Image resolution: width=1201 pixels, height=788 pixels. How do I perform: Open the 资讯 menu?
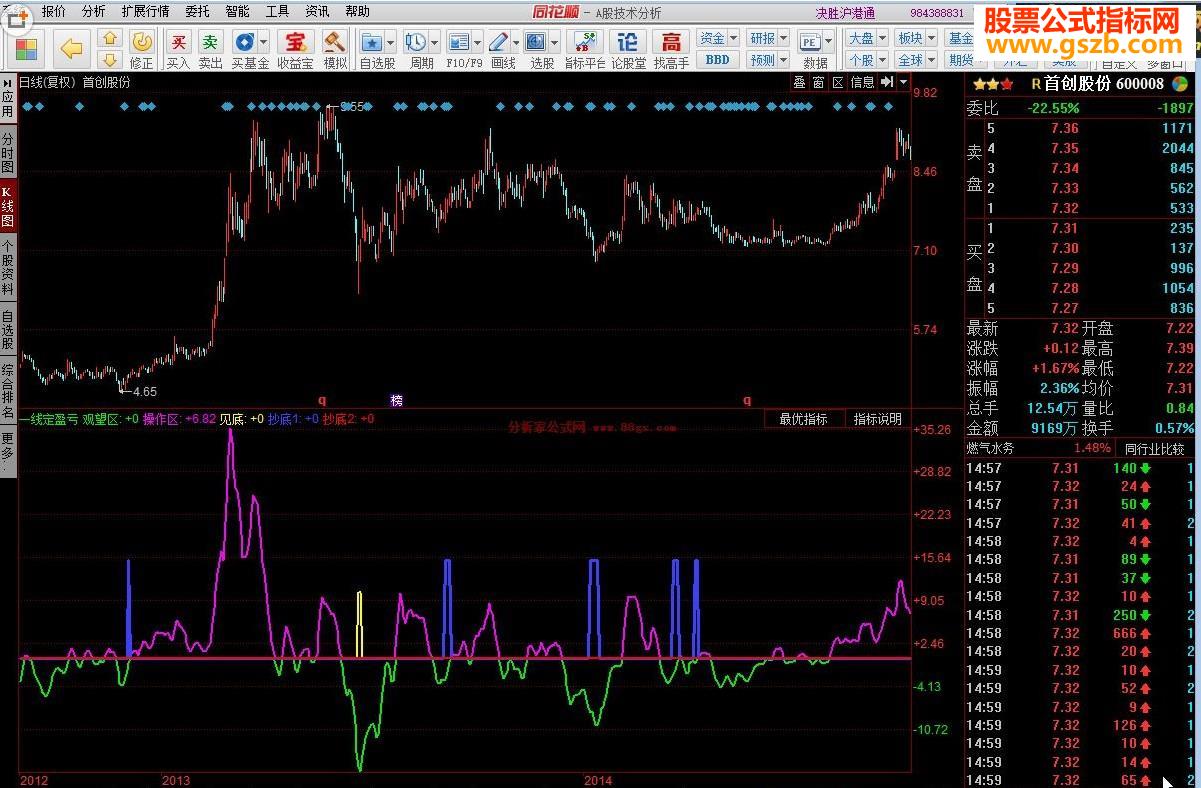tap(317, 11)
